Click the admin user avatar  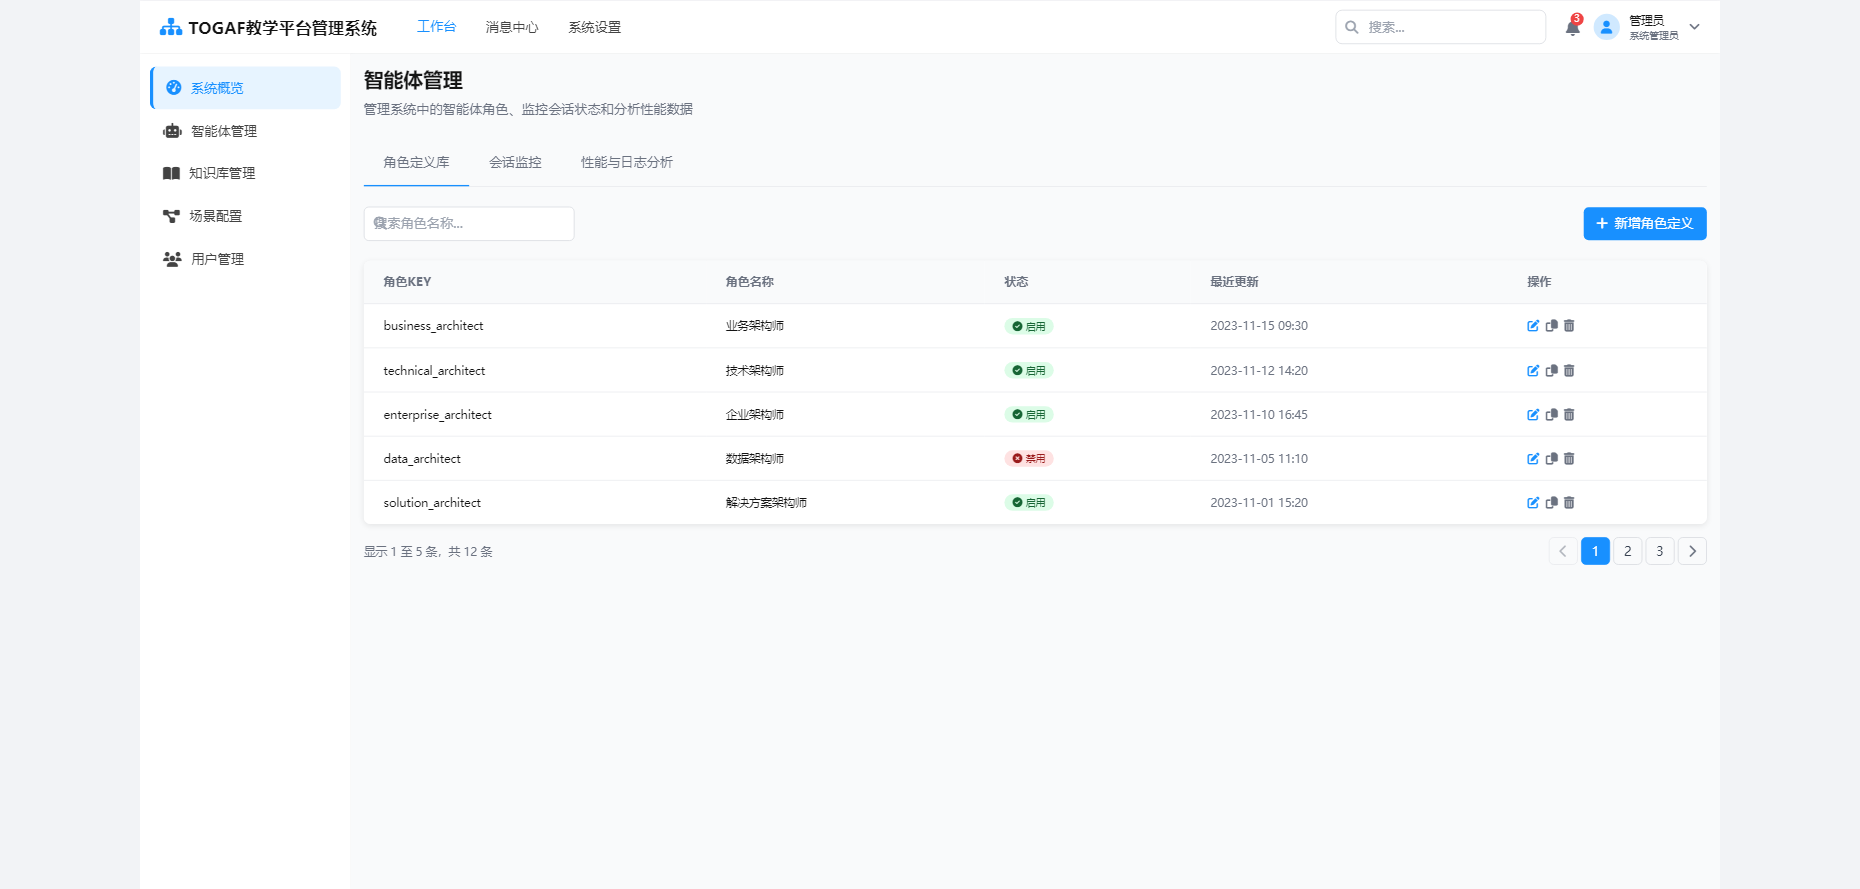click(1606, 27)
